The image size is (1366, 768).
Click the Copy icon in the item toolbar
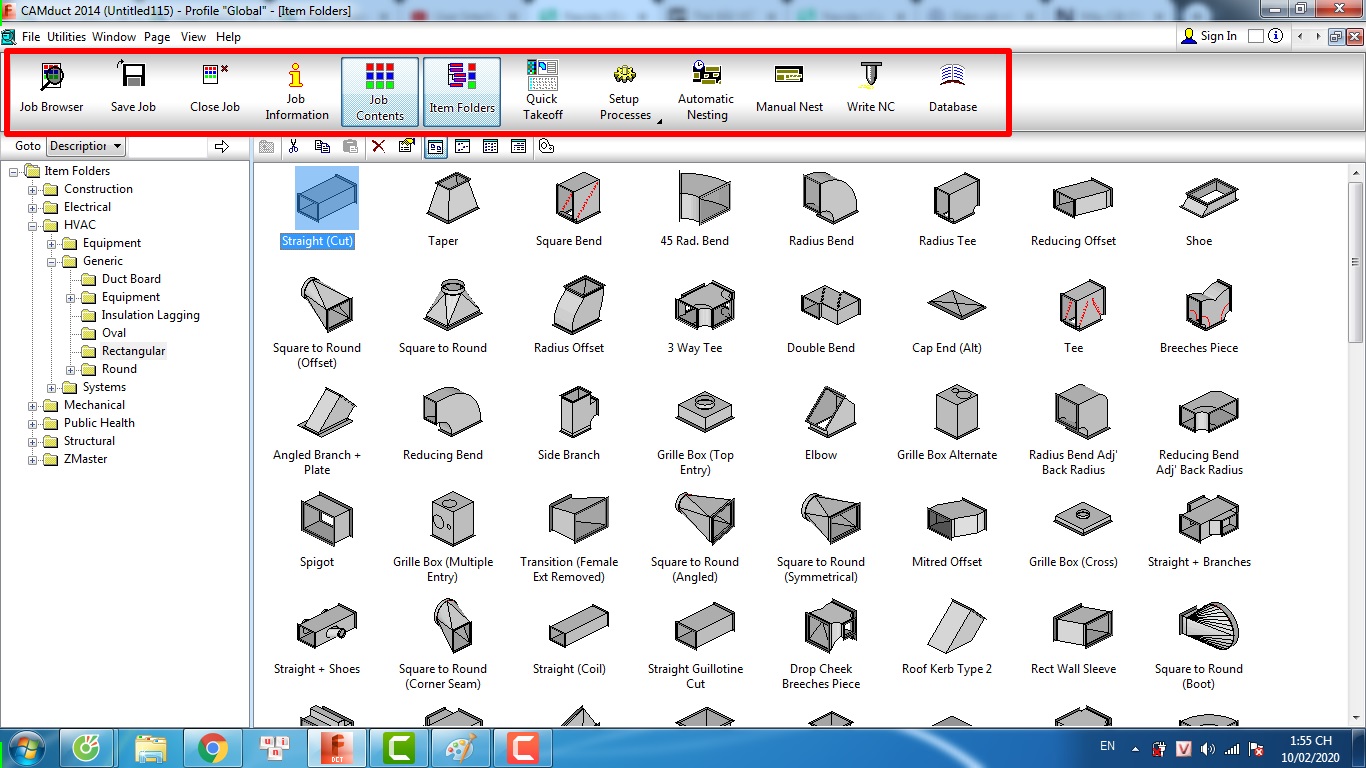[322, 146]
